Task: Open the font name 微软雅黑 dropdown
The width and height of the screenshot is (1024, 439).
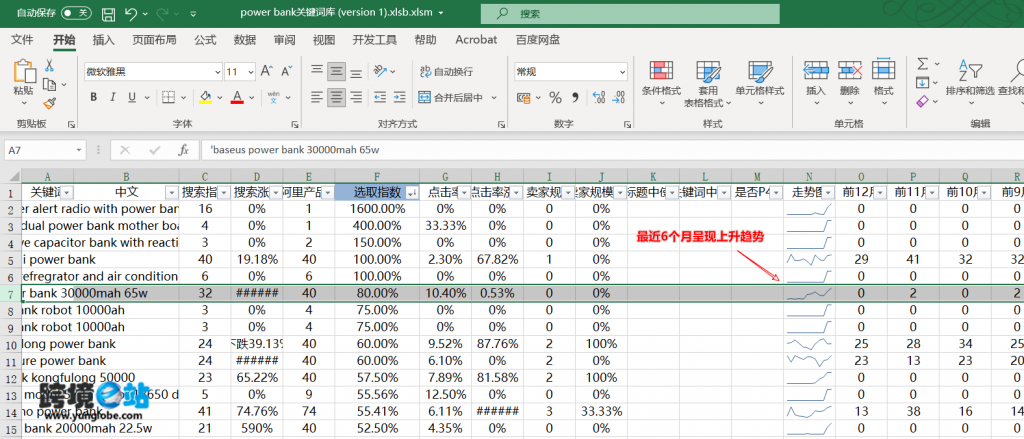Action: (218, 72)
